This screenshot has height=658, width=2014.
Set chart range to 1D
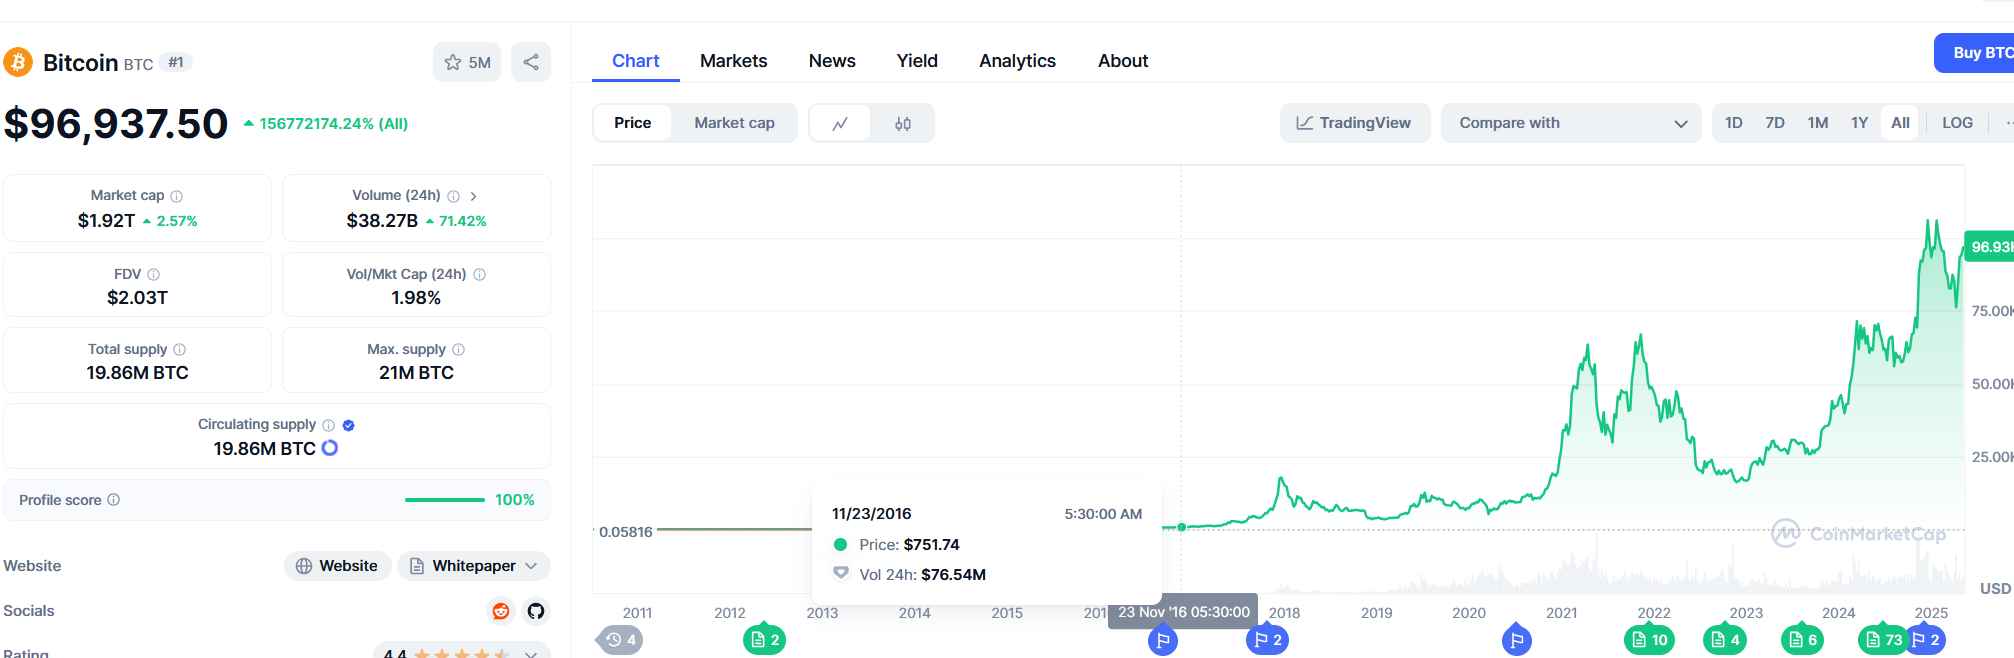tap(1733, 123)
